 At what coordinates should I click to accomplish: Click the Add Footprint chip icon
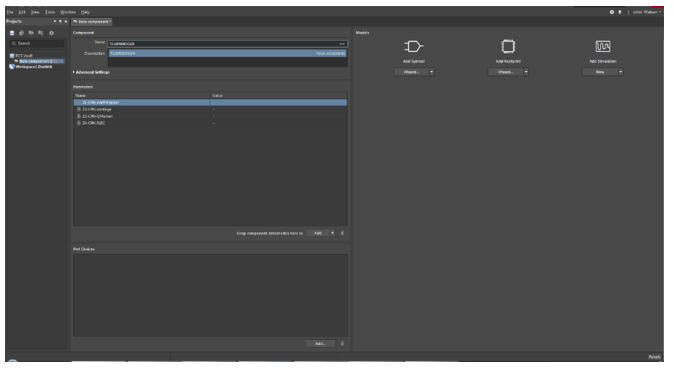point(508,46)
